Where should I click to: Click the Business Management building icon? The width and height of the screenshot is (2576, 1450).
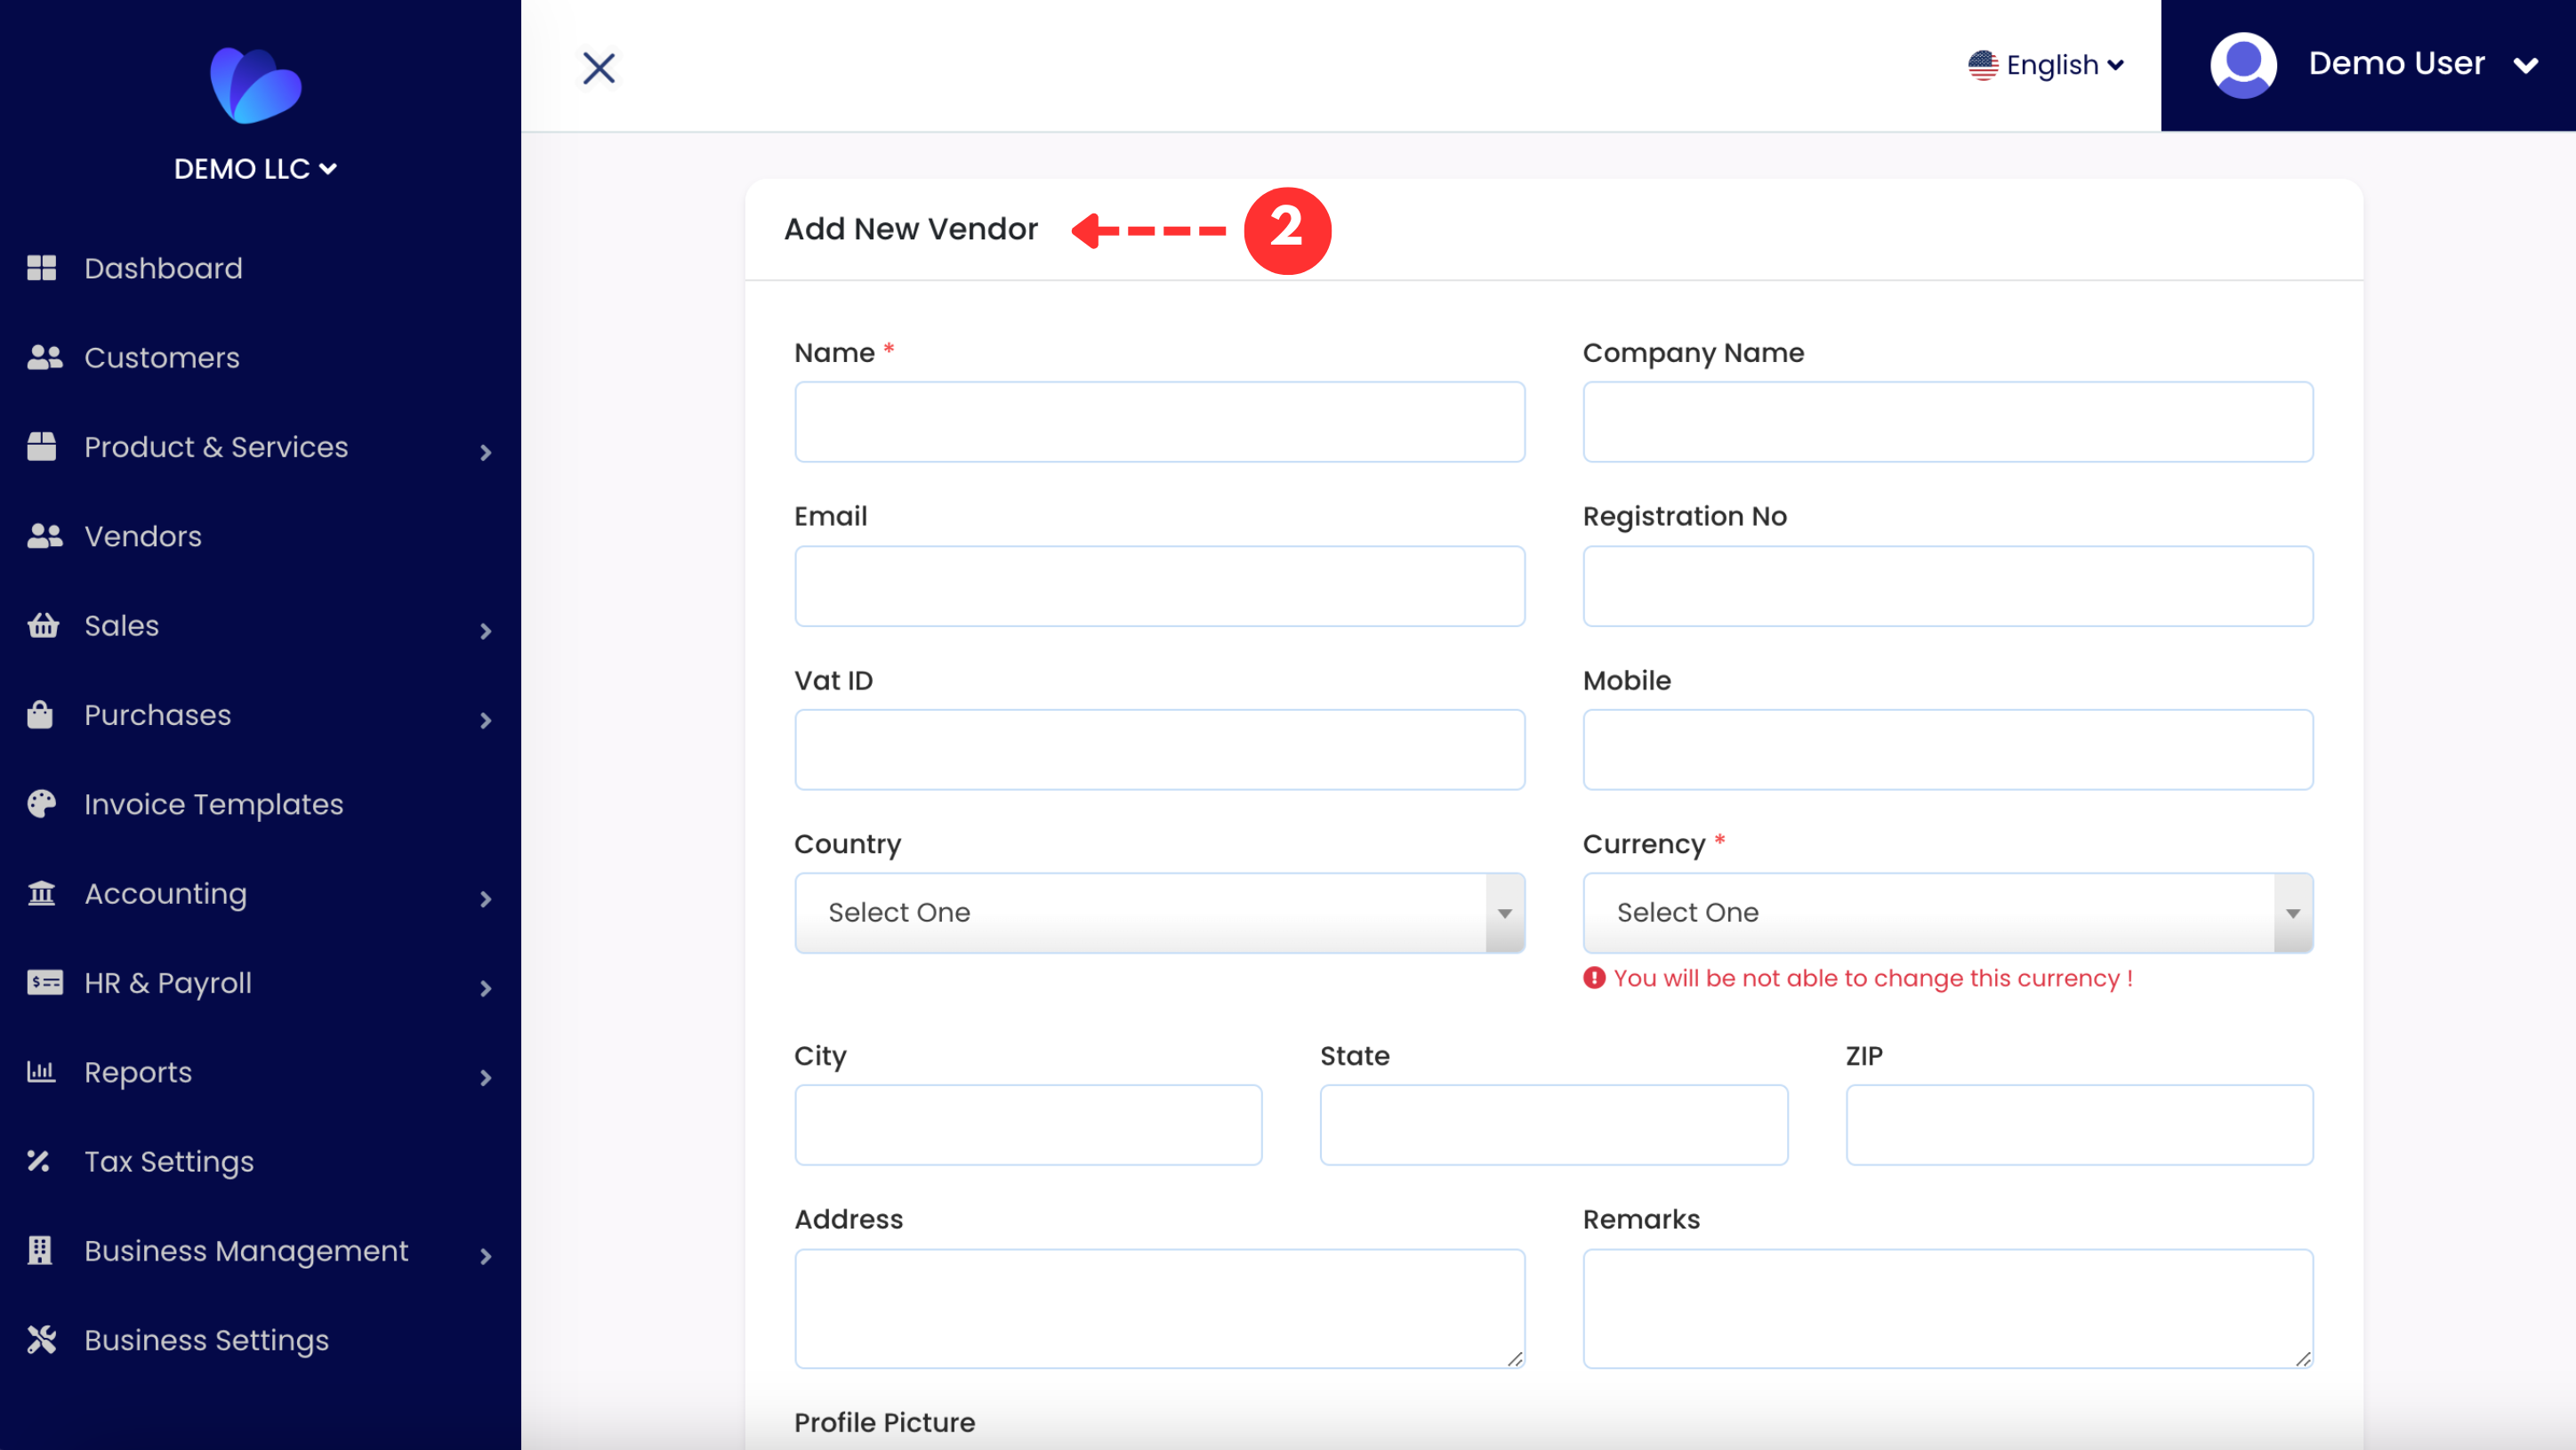pyautogui.click(x=40, y=1250)
